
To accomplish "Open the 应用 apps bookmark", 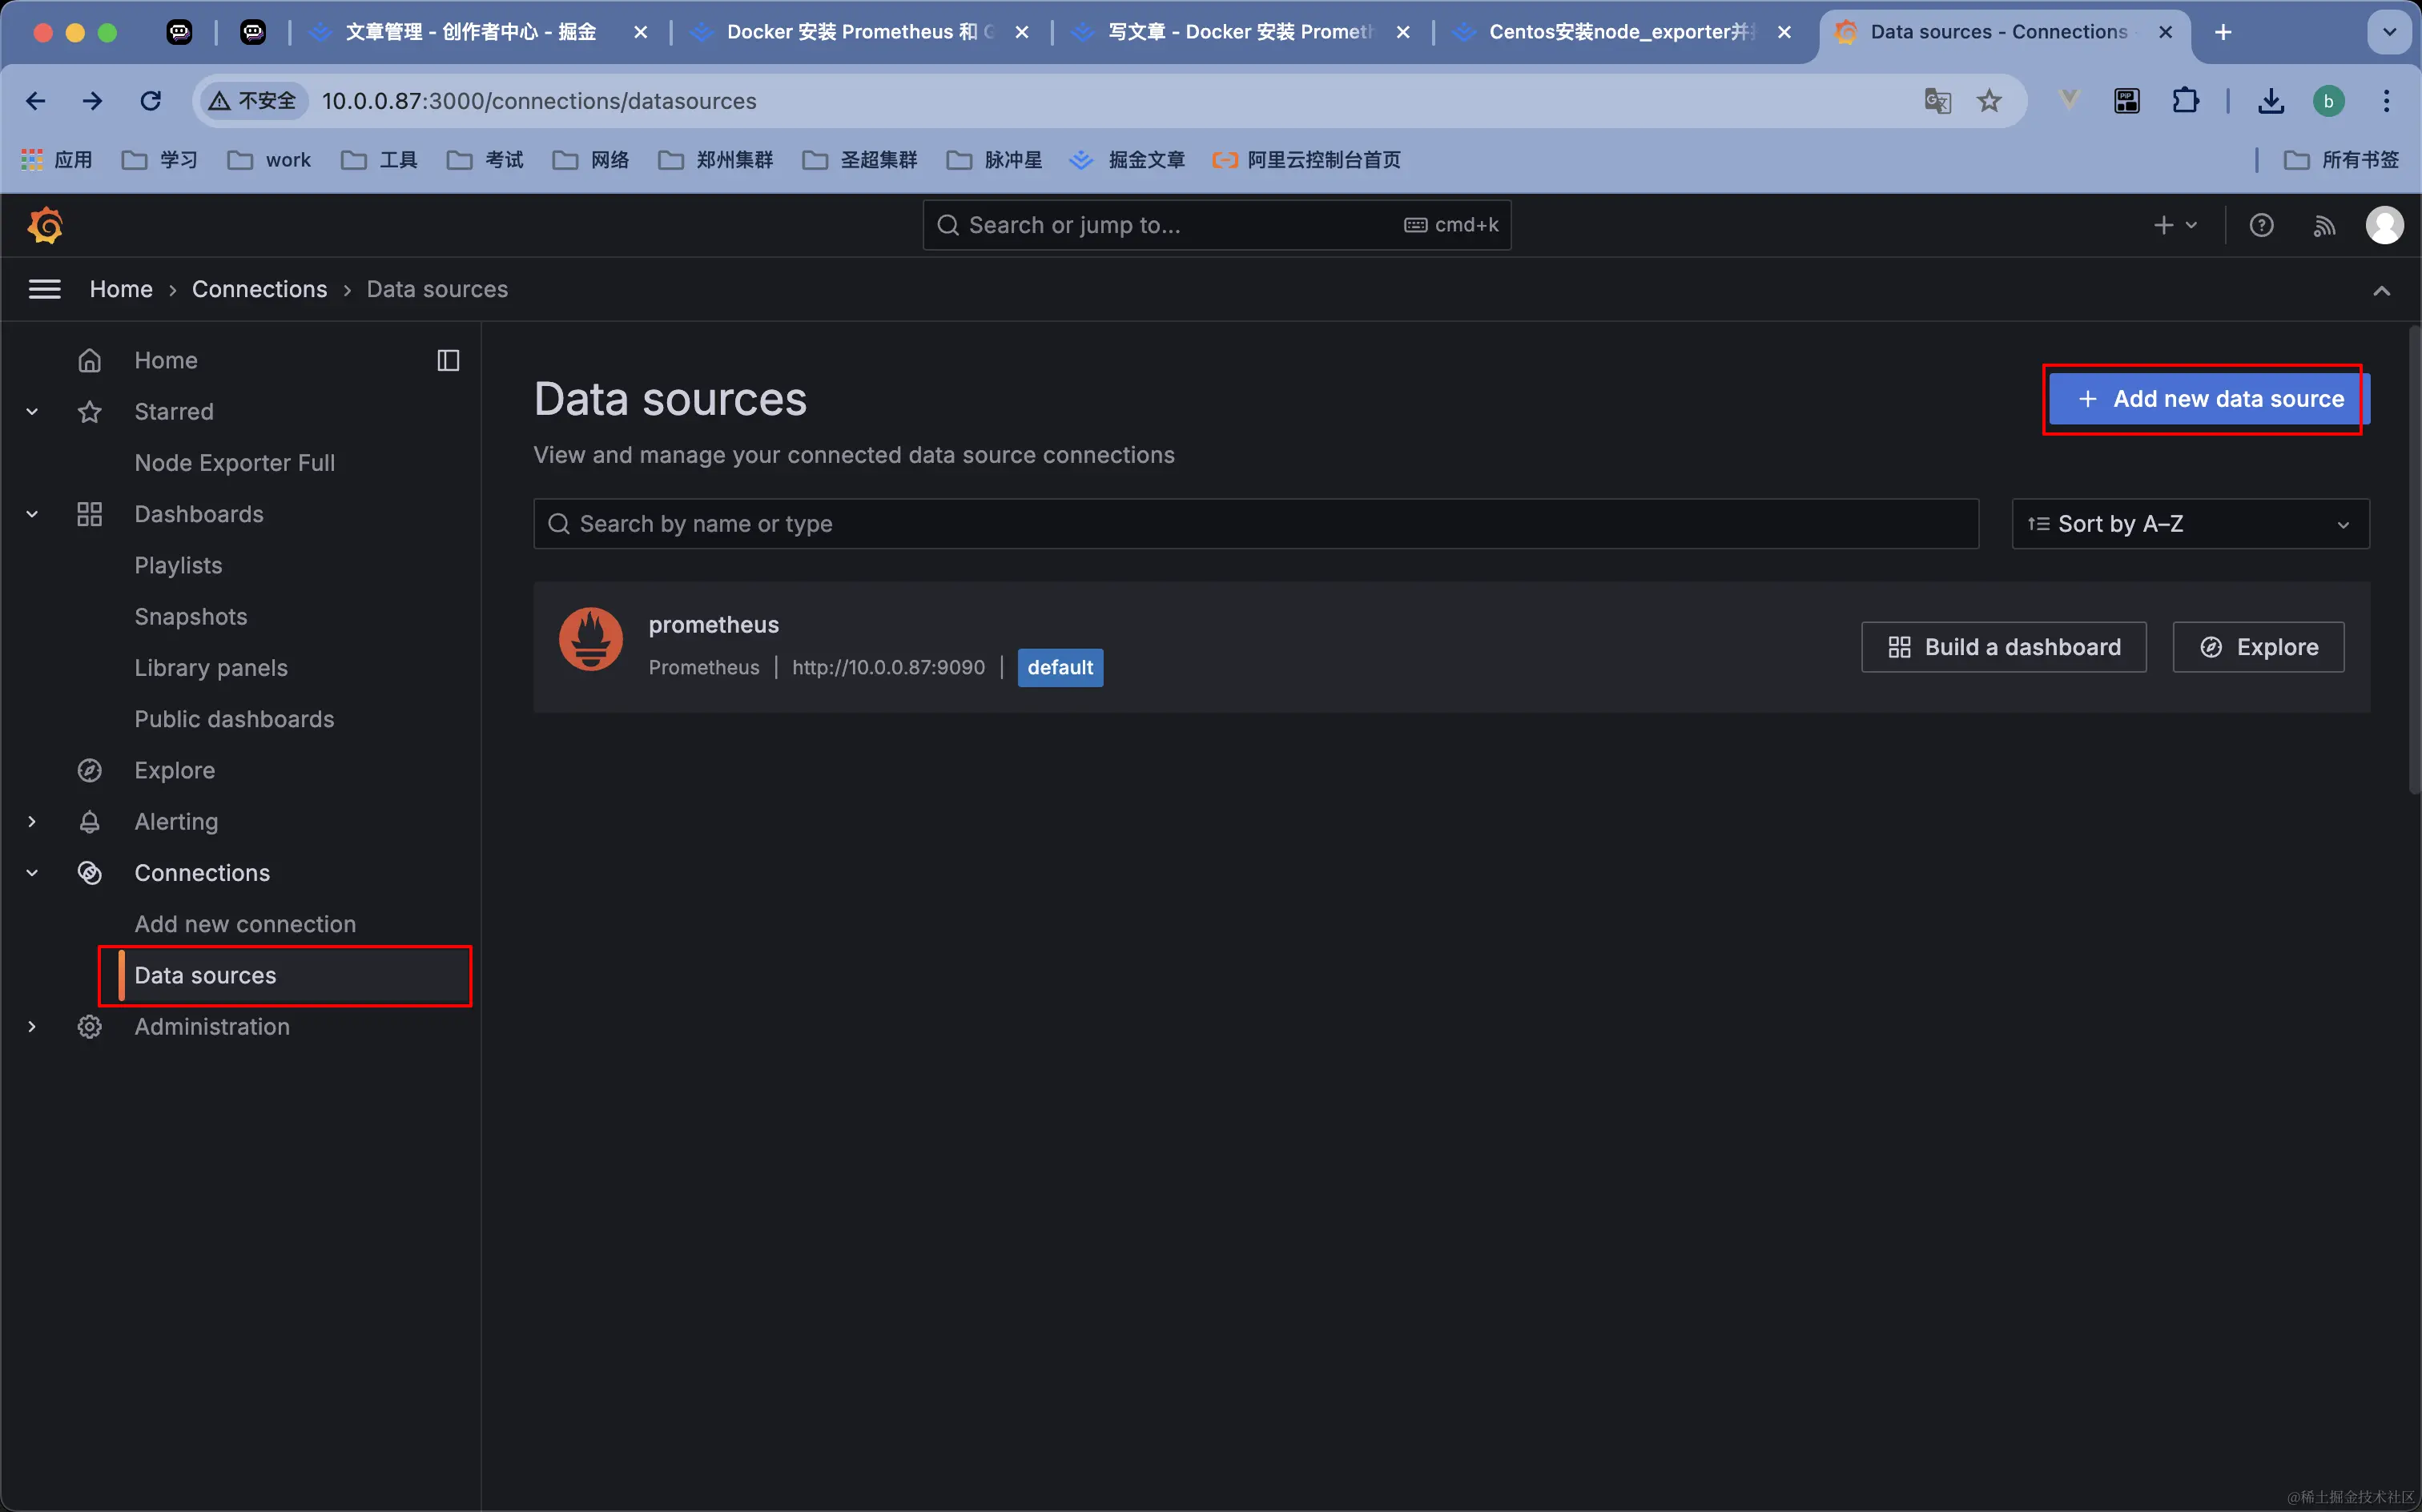I will point(57,160).
